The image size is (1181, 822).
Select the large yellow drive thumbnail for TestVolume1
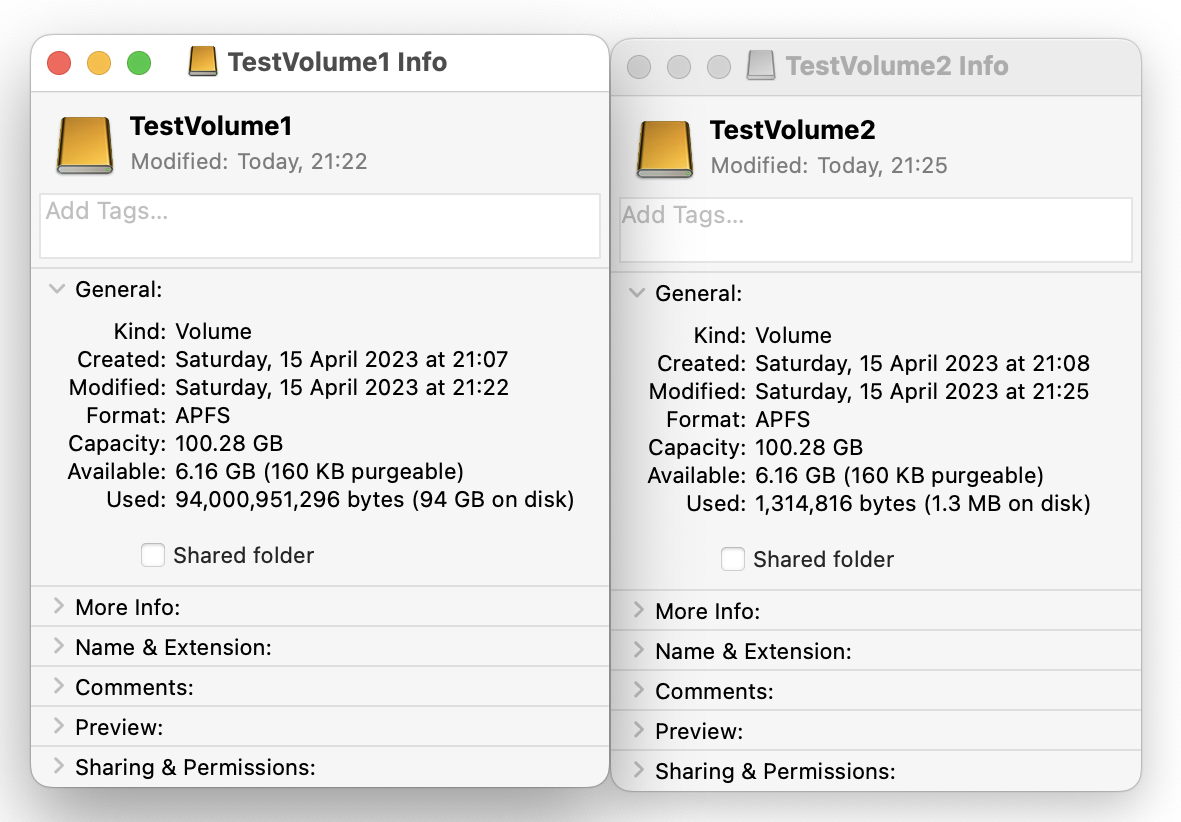(x=84, y=143)
